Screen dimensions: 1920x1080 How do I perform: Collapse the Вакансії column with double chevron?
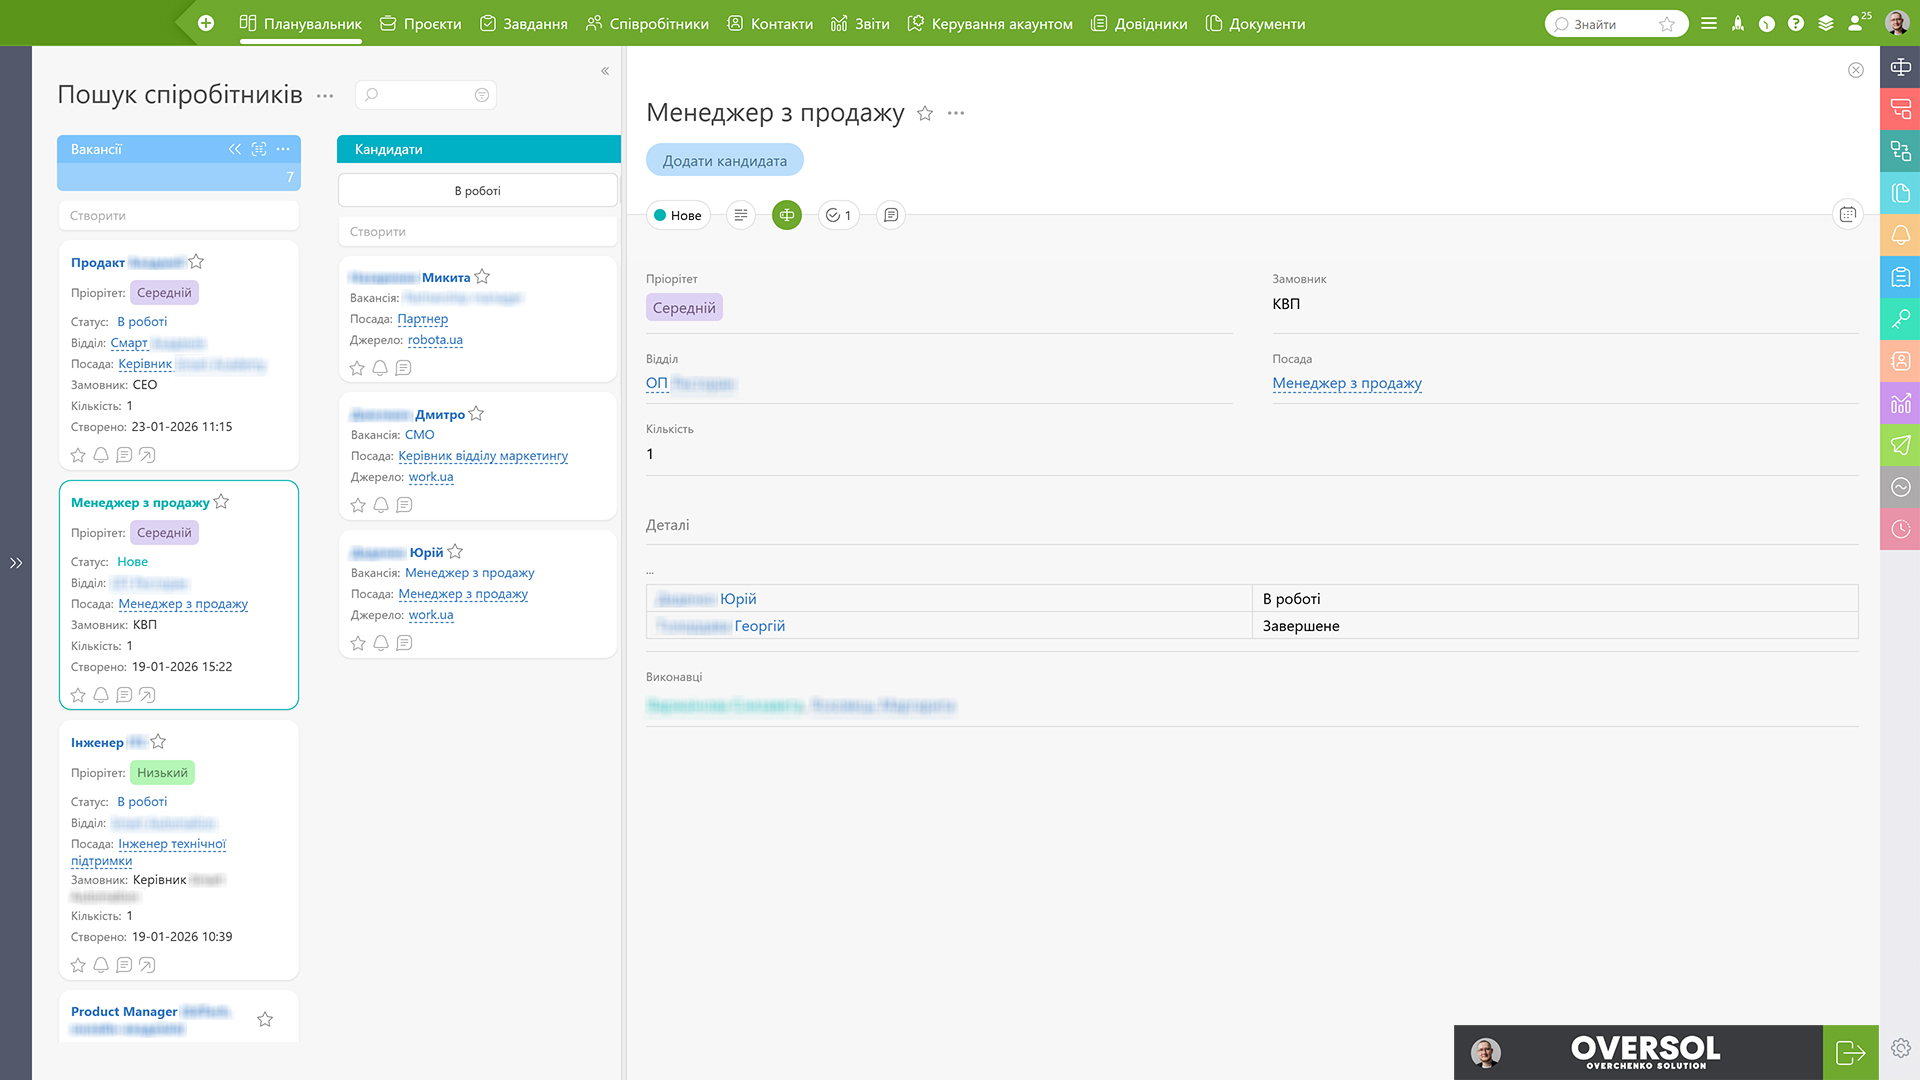(234, 149)
